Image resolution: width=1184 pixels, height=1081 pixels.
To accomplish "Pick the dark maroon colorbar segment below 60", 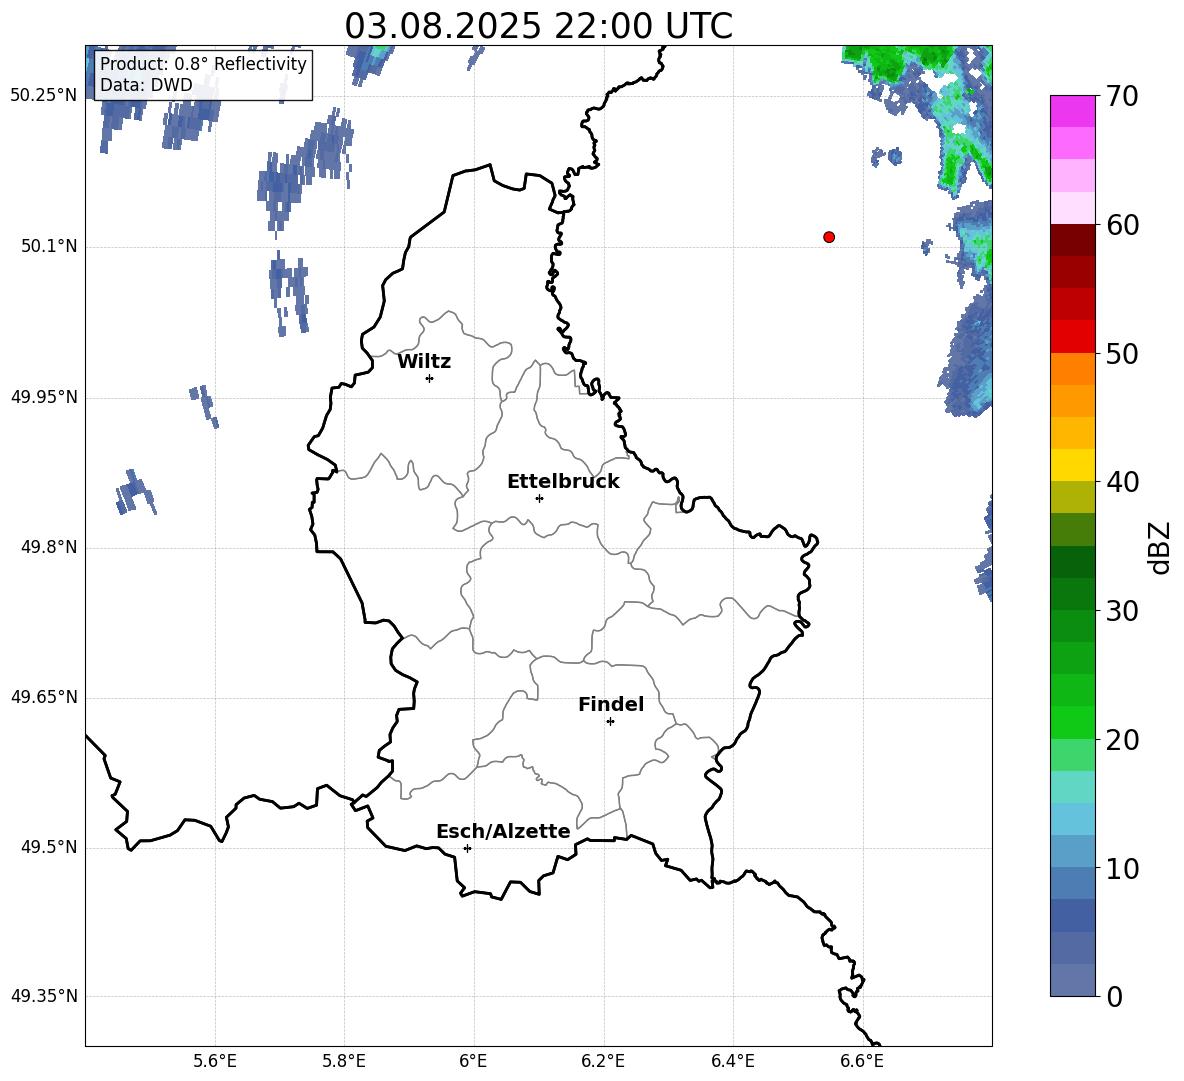I will tap(1073, 240).
